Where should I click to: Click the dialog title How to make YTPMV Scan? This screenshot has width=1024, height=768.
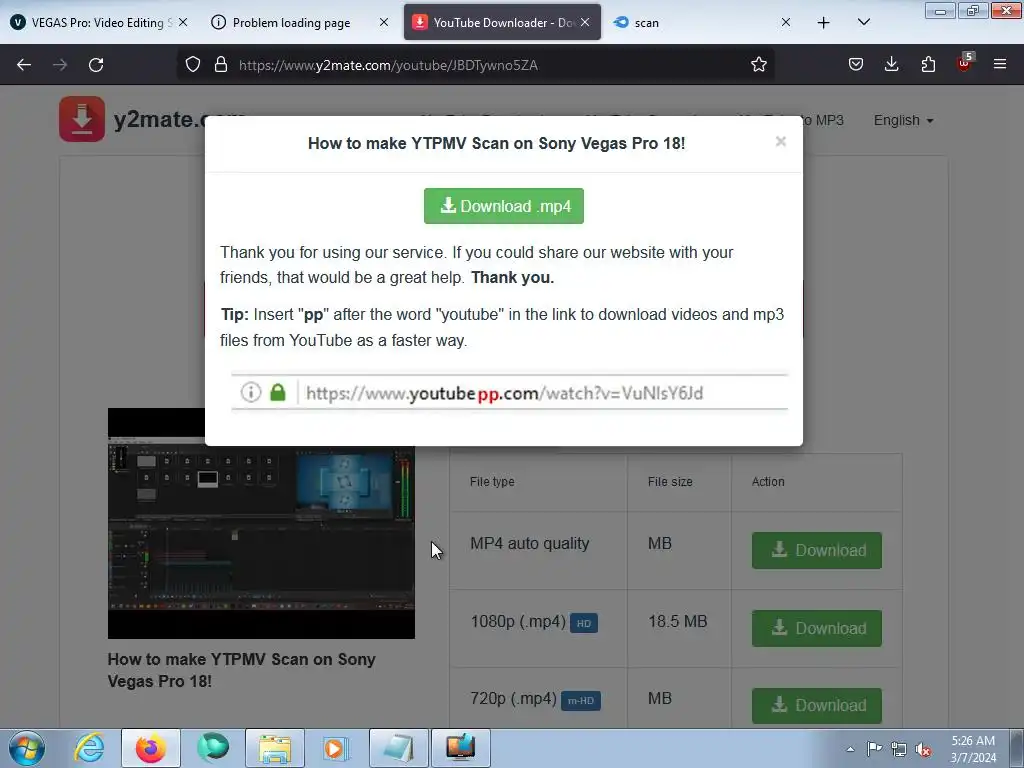click(496, 143)
